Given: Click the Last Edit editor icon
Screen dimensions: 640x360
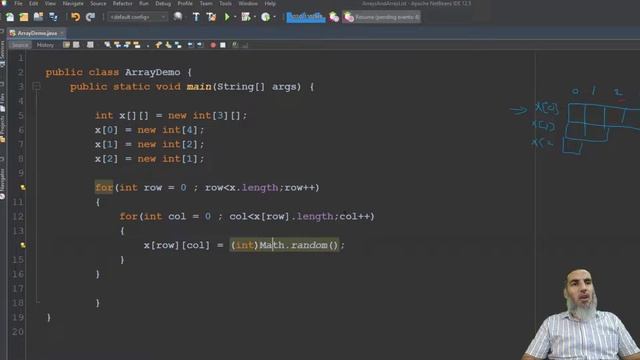Looking at the screenshot, I should pos(66,45).
